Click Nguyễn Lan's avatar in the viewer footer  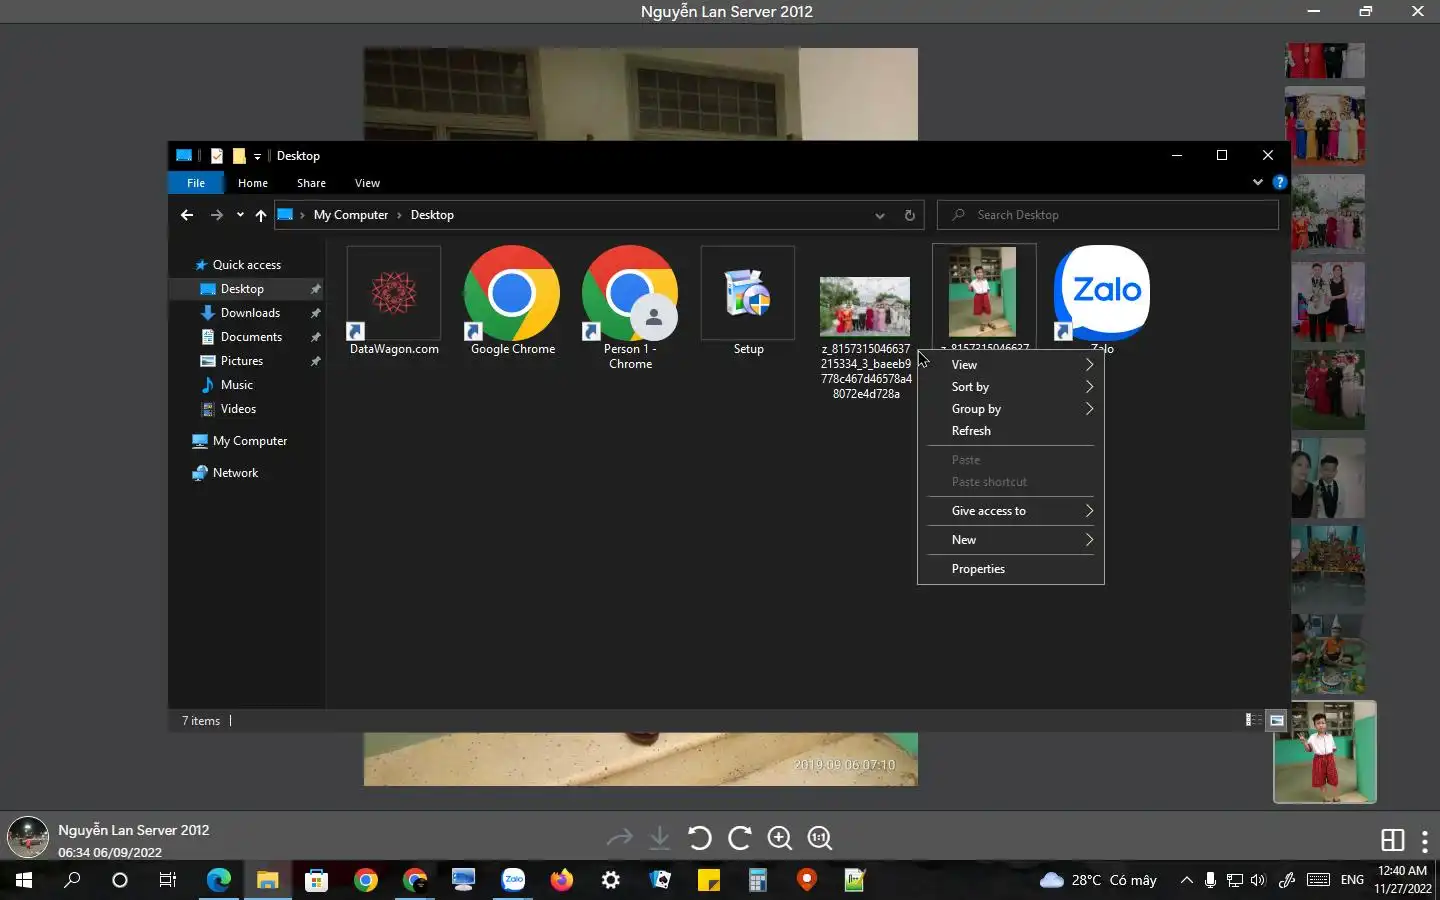[28, 838]
